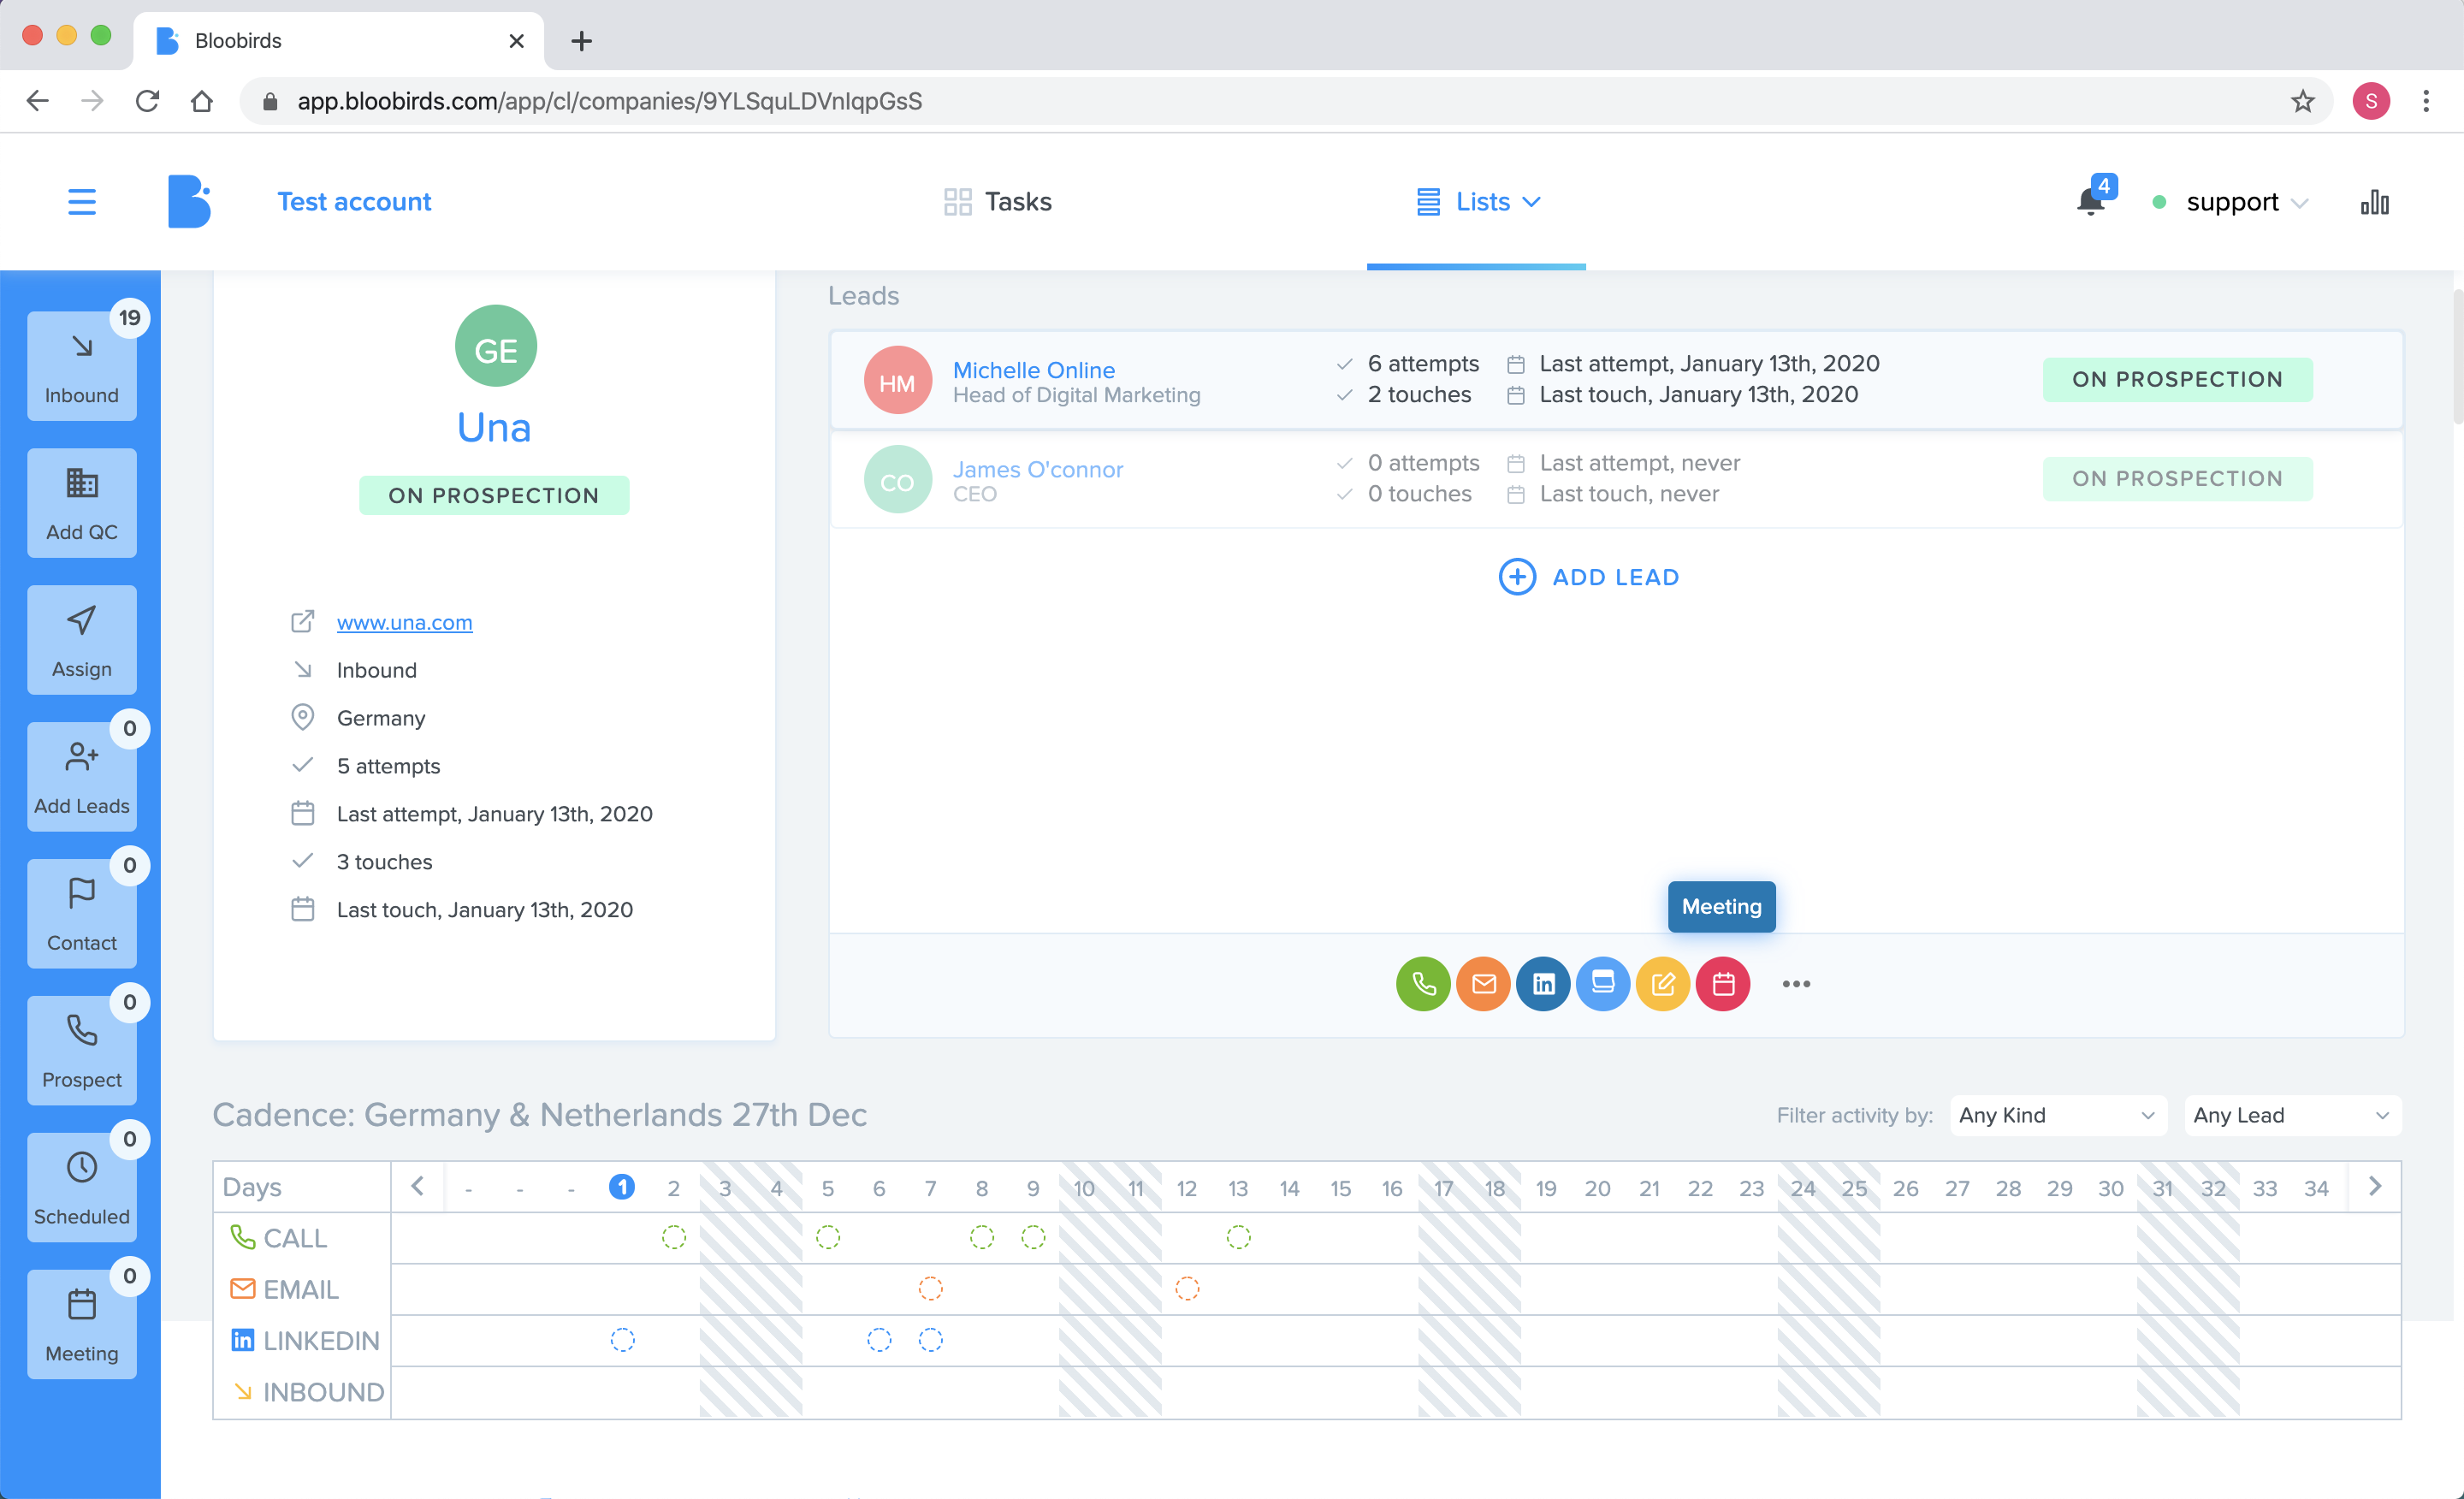This screenshot has width=2464, height=1499.
Task: Click the Bloobirds logo icon
Action: click(189, 201)
